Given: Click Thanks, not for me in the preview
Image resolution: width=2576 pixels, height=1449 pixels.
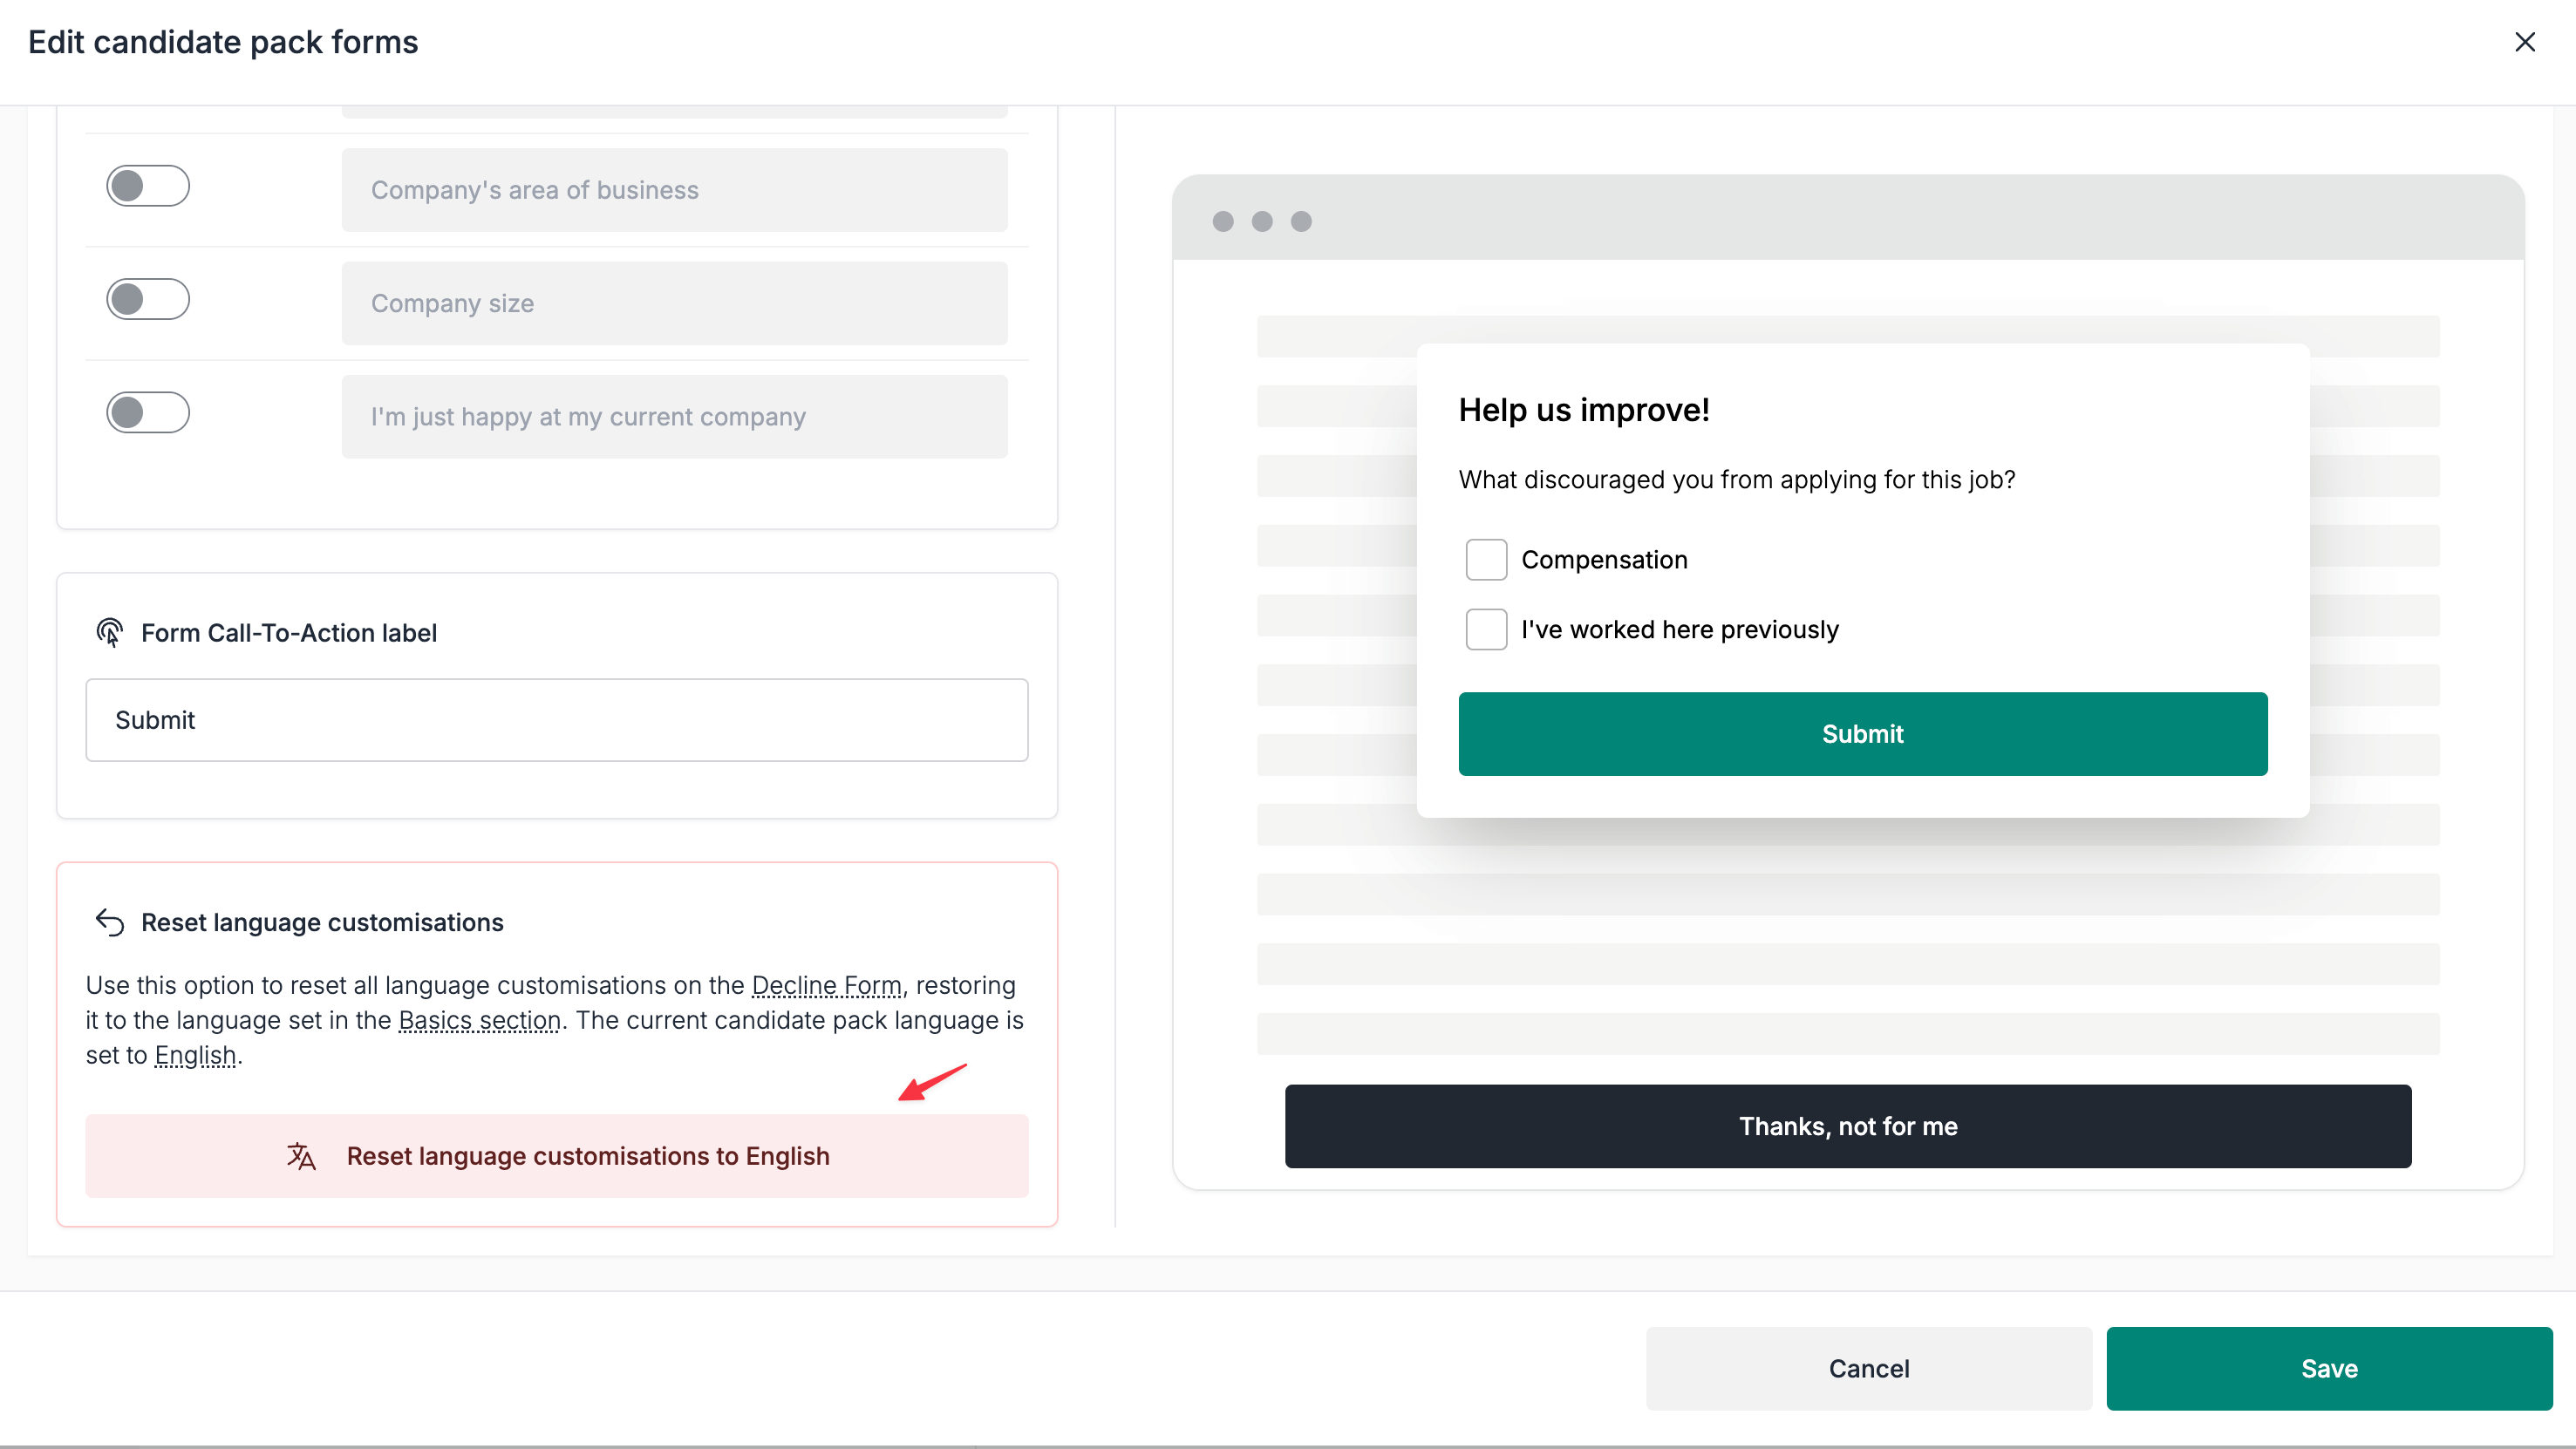Looking at the screenshot, I should pos(1847,1126).
